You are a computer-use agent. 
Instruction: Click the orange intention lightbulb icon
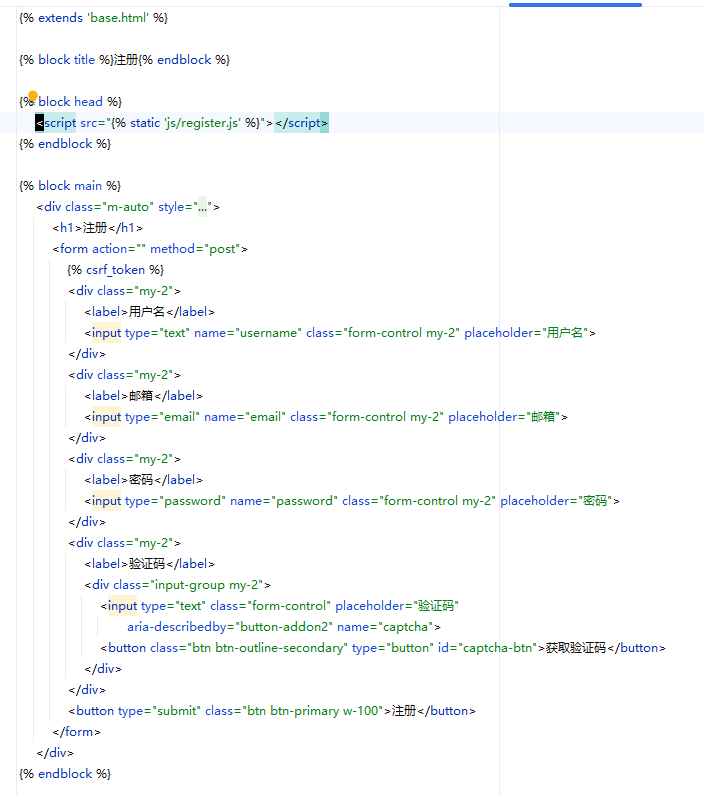click(x=33, y=95)
